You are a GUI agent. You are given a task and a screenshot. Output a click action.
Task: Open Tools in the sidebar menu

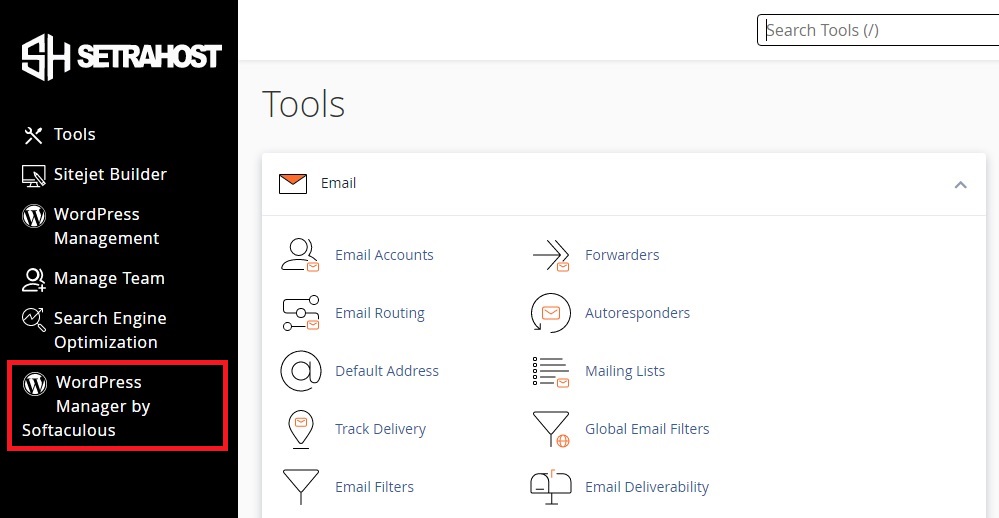(75, 134)
